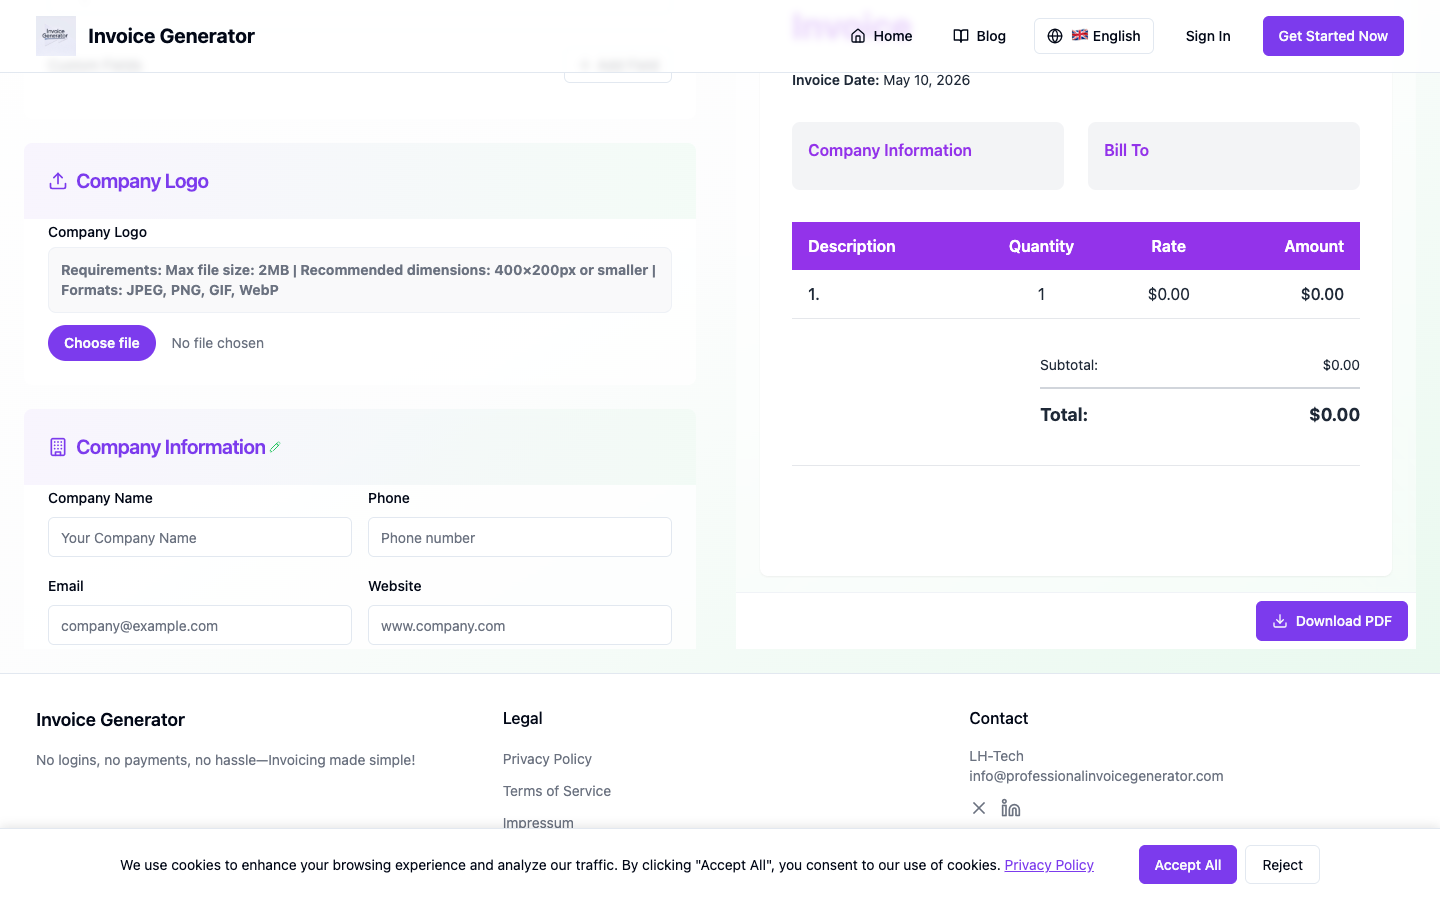
Task: Open Privacy Policy under Legal in footer
Action: (547, 759)
